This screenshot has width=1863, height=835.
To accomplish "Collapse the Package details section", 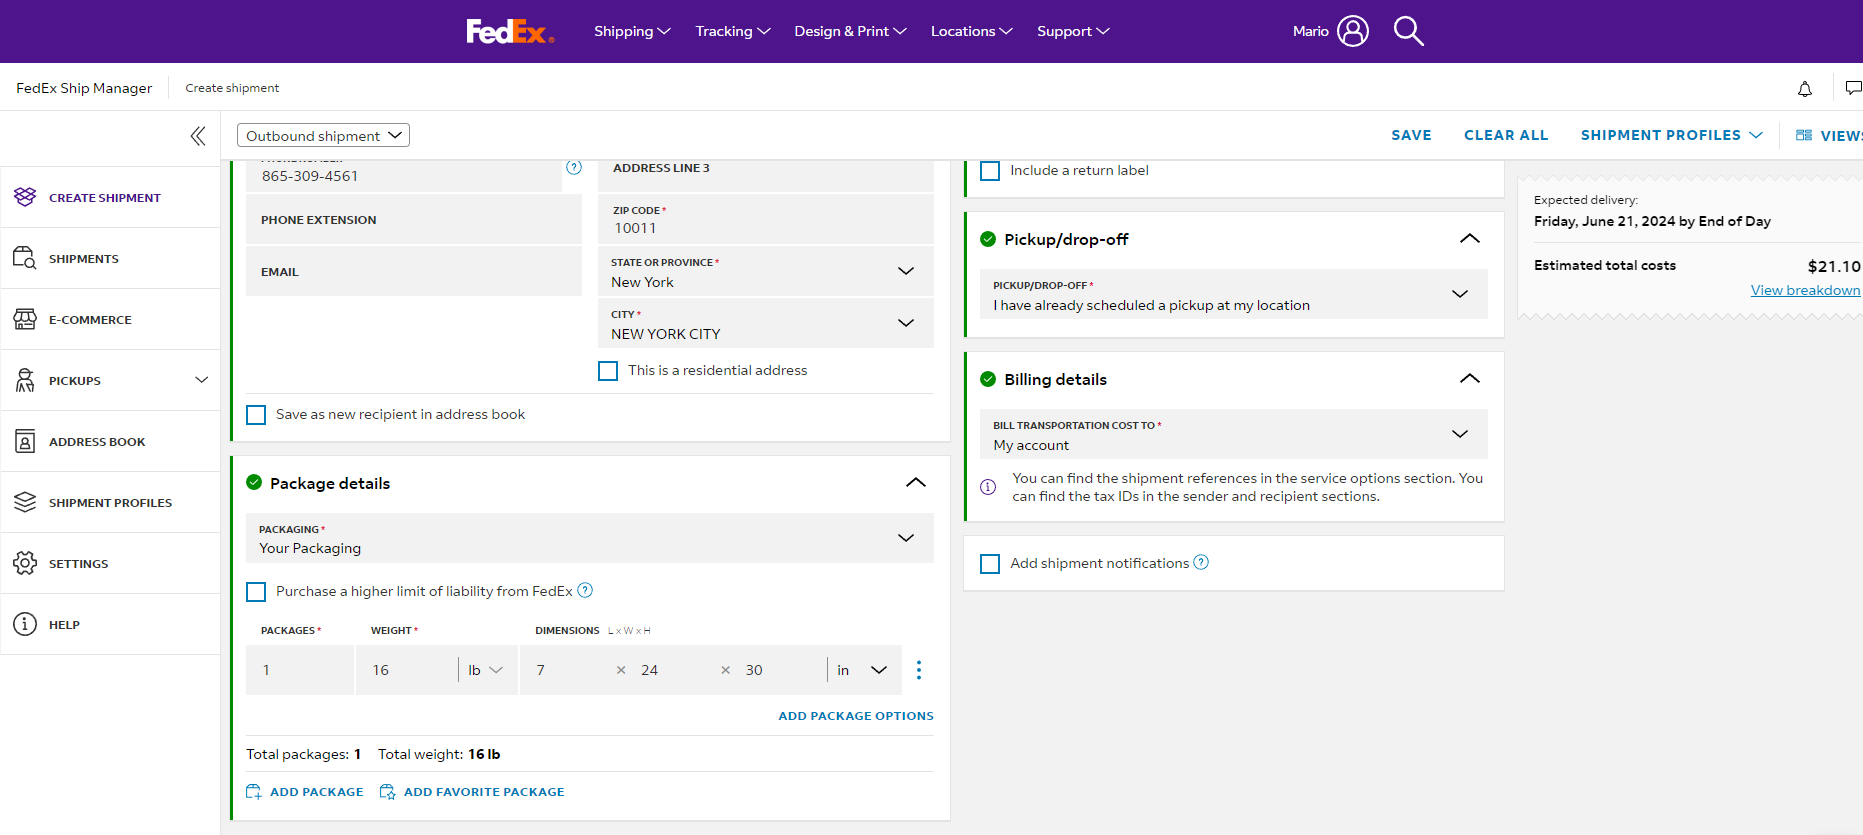I will pyautogui.click(x=916, y=482).
